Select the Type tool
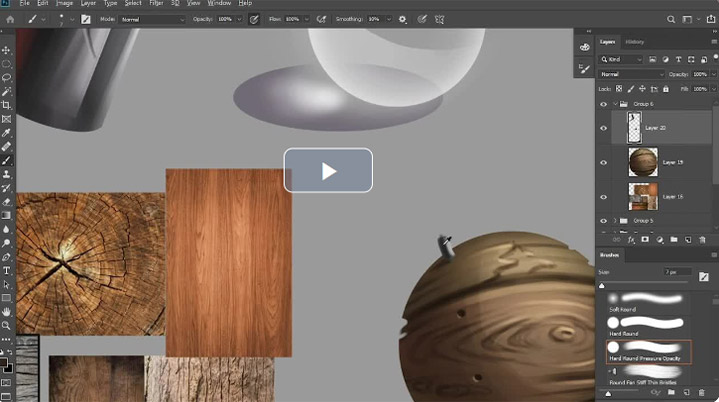This screenshot has width=719, height=402. [6, 270]
